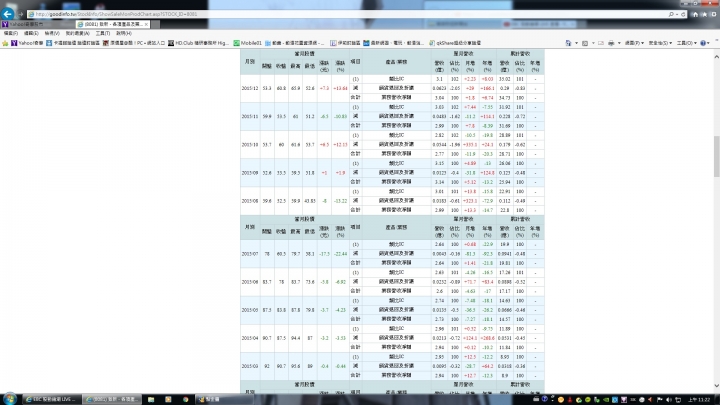
Task: Click the add-to-favorites-bar star icon
Action: click(x=5, y=43)
